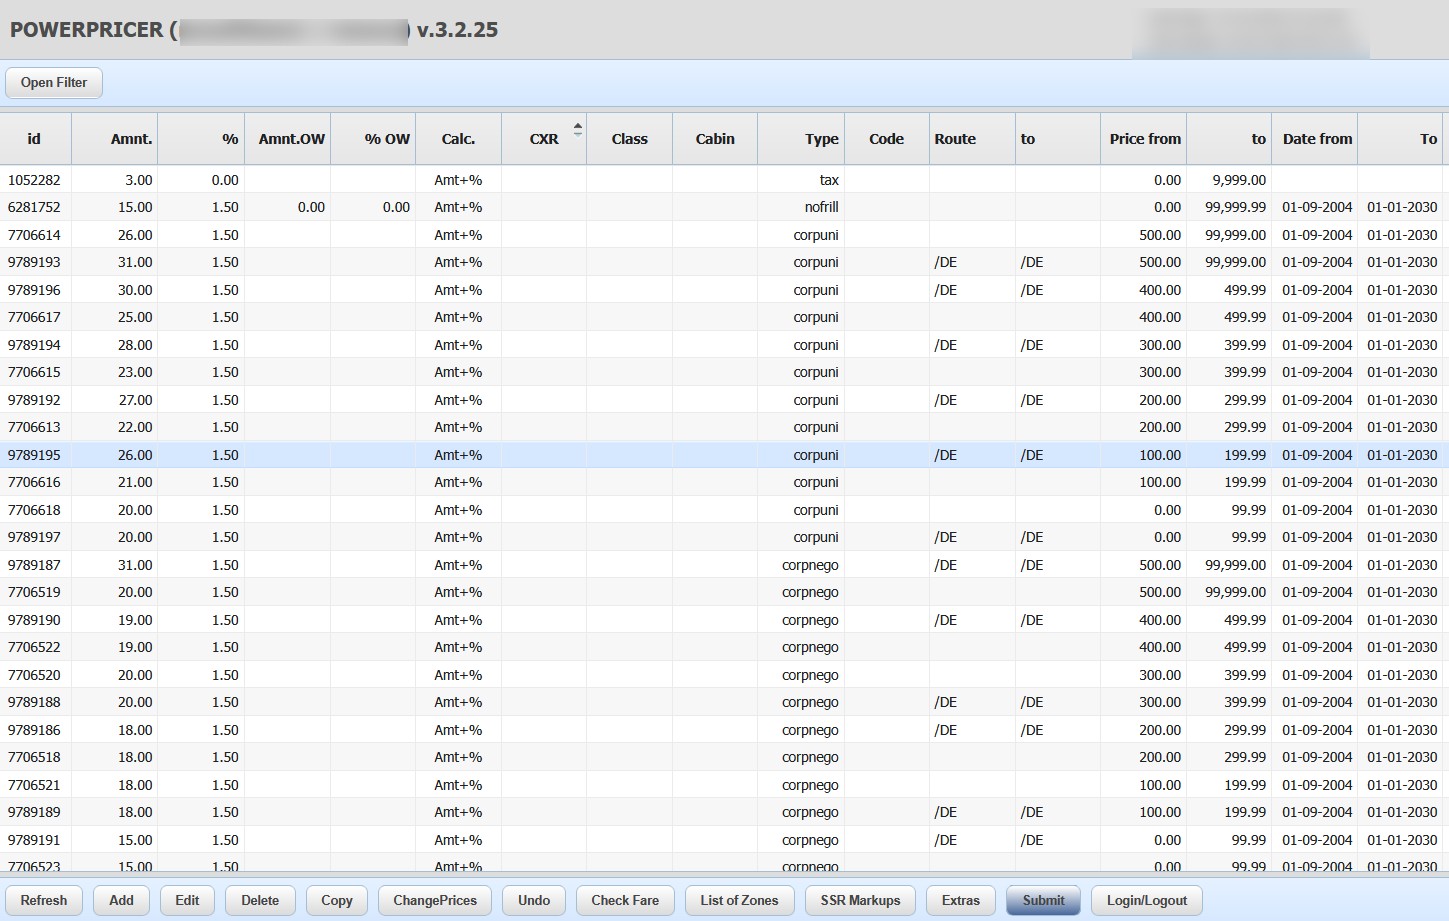
Task: Open SSR Markups
Action: click(860, 900)
